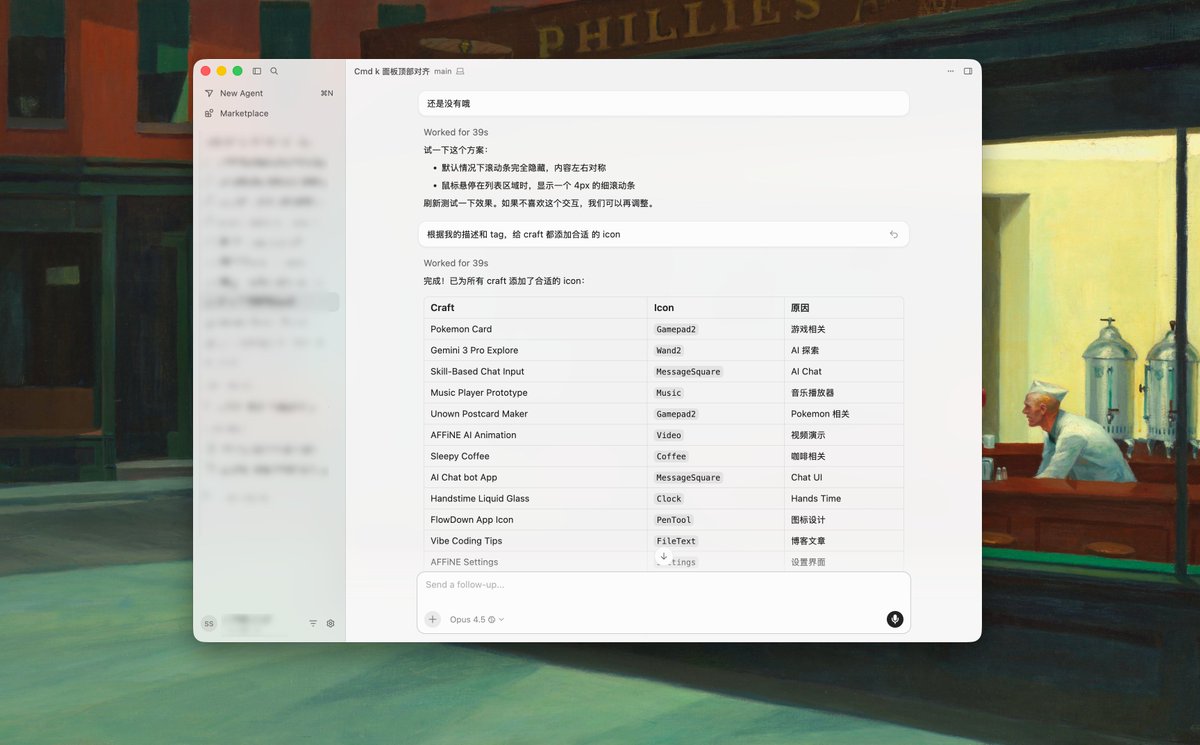Select the reason cell 游戏相关
This screenshot has height=745, width=1200.
(844, 329)
